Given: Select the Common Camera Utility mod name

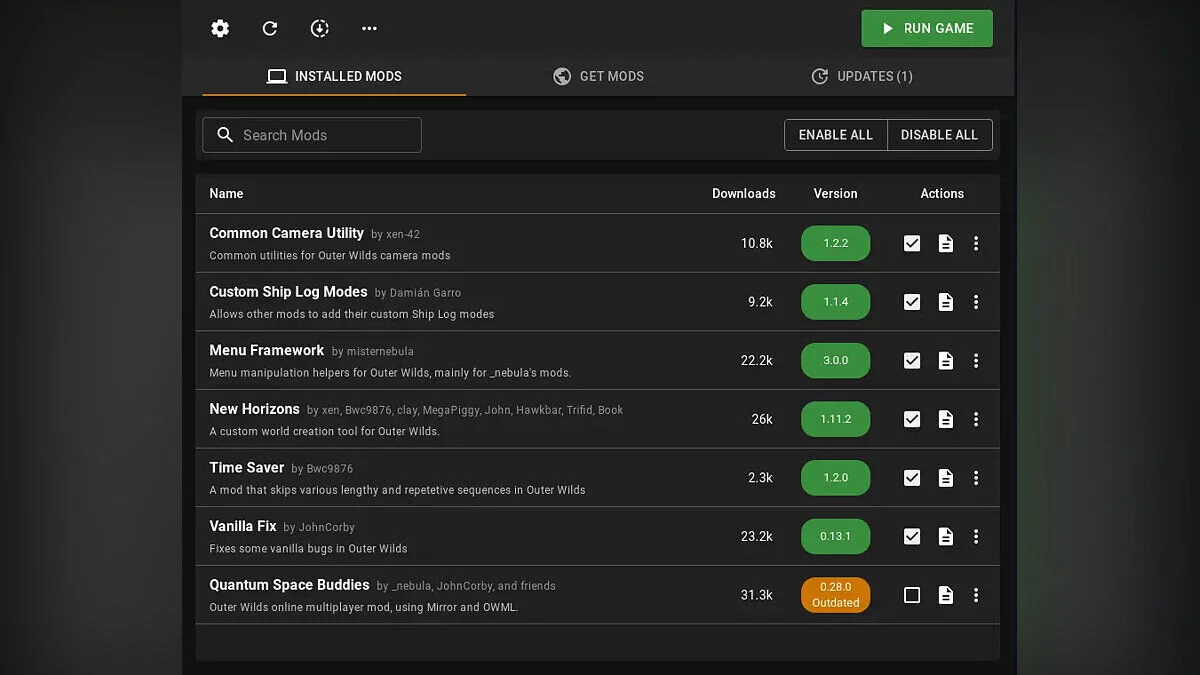Looking at the screenshot, I should click(x=286, y=233).
